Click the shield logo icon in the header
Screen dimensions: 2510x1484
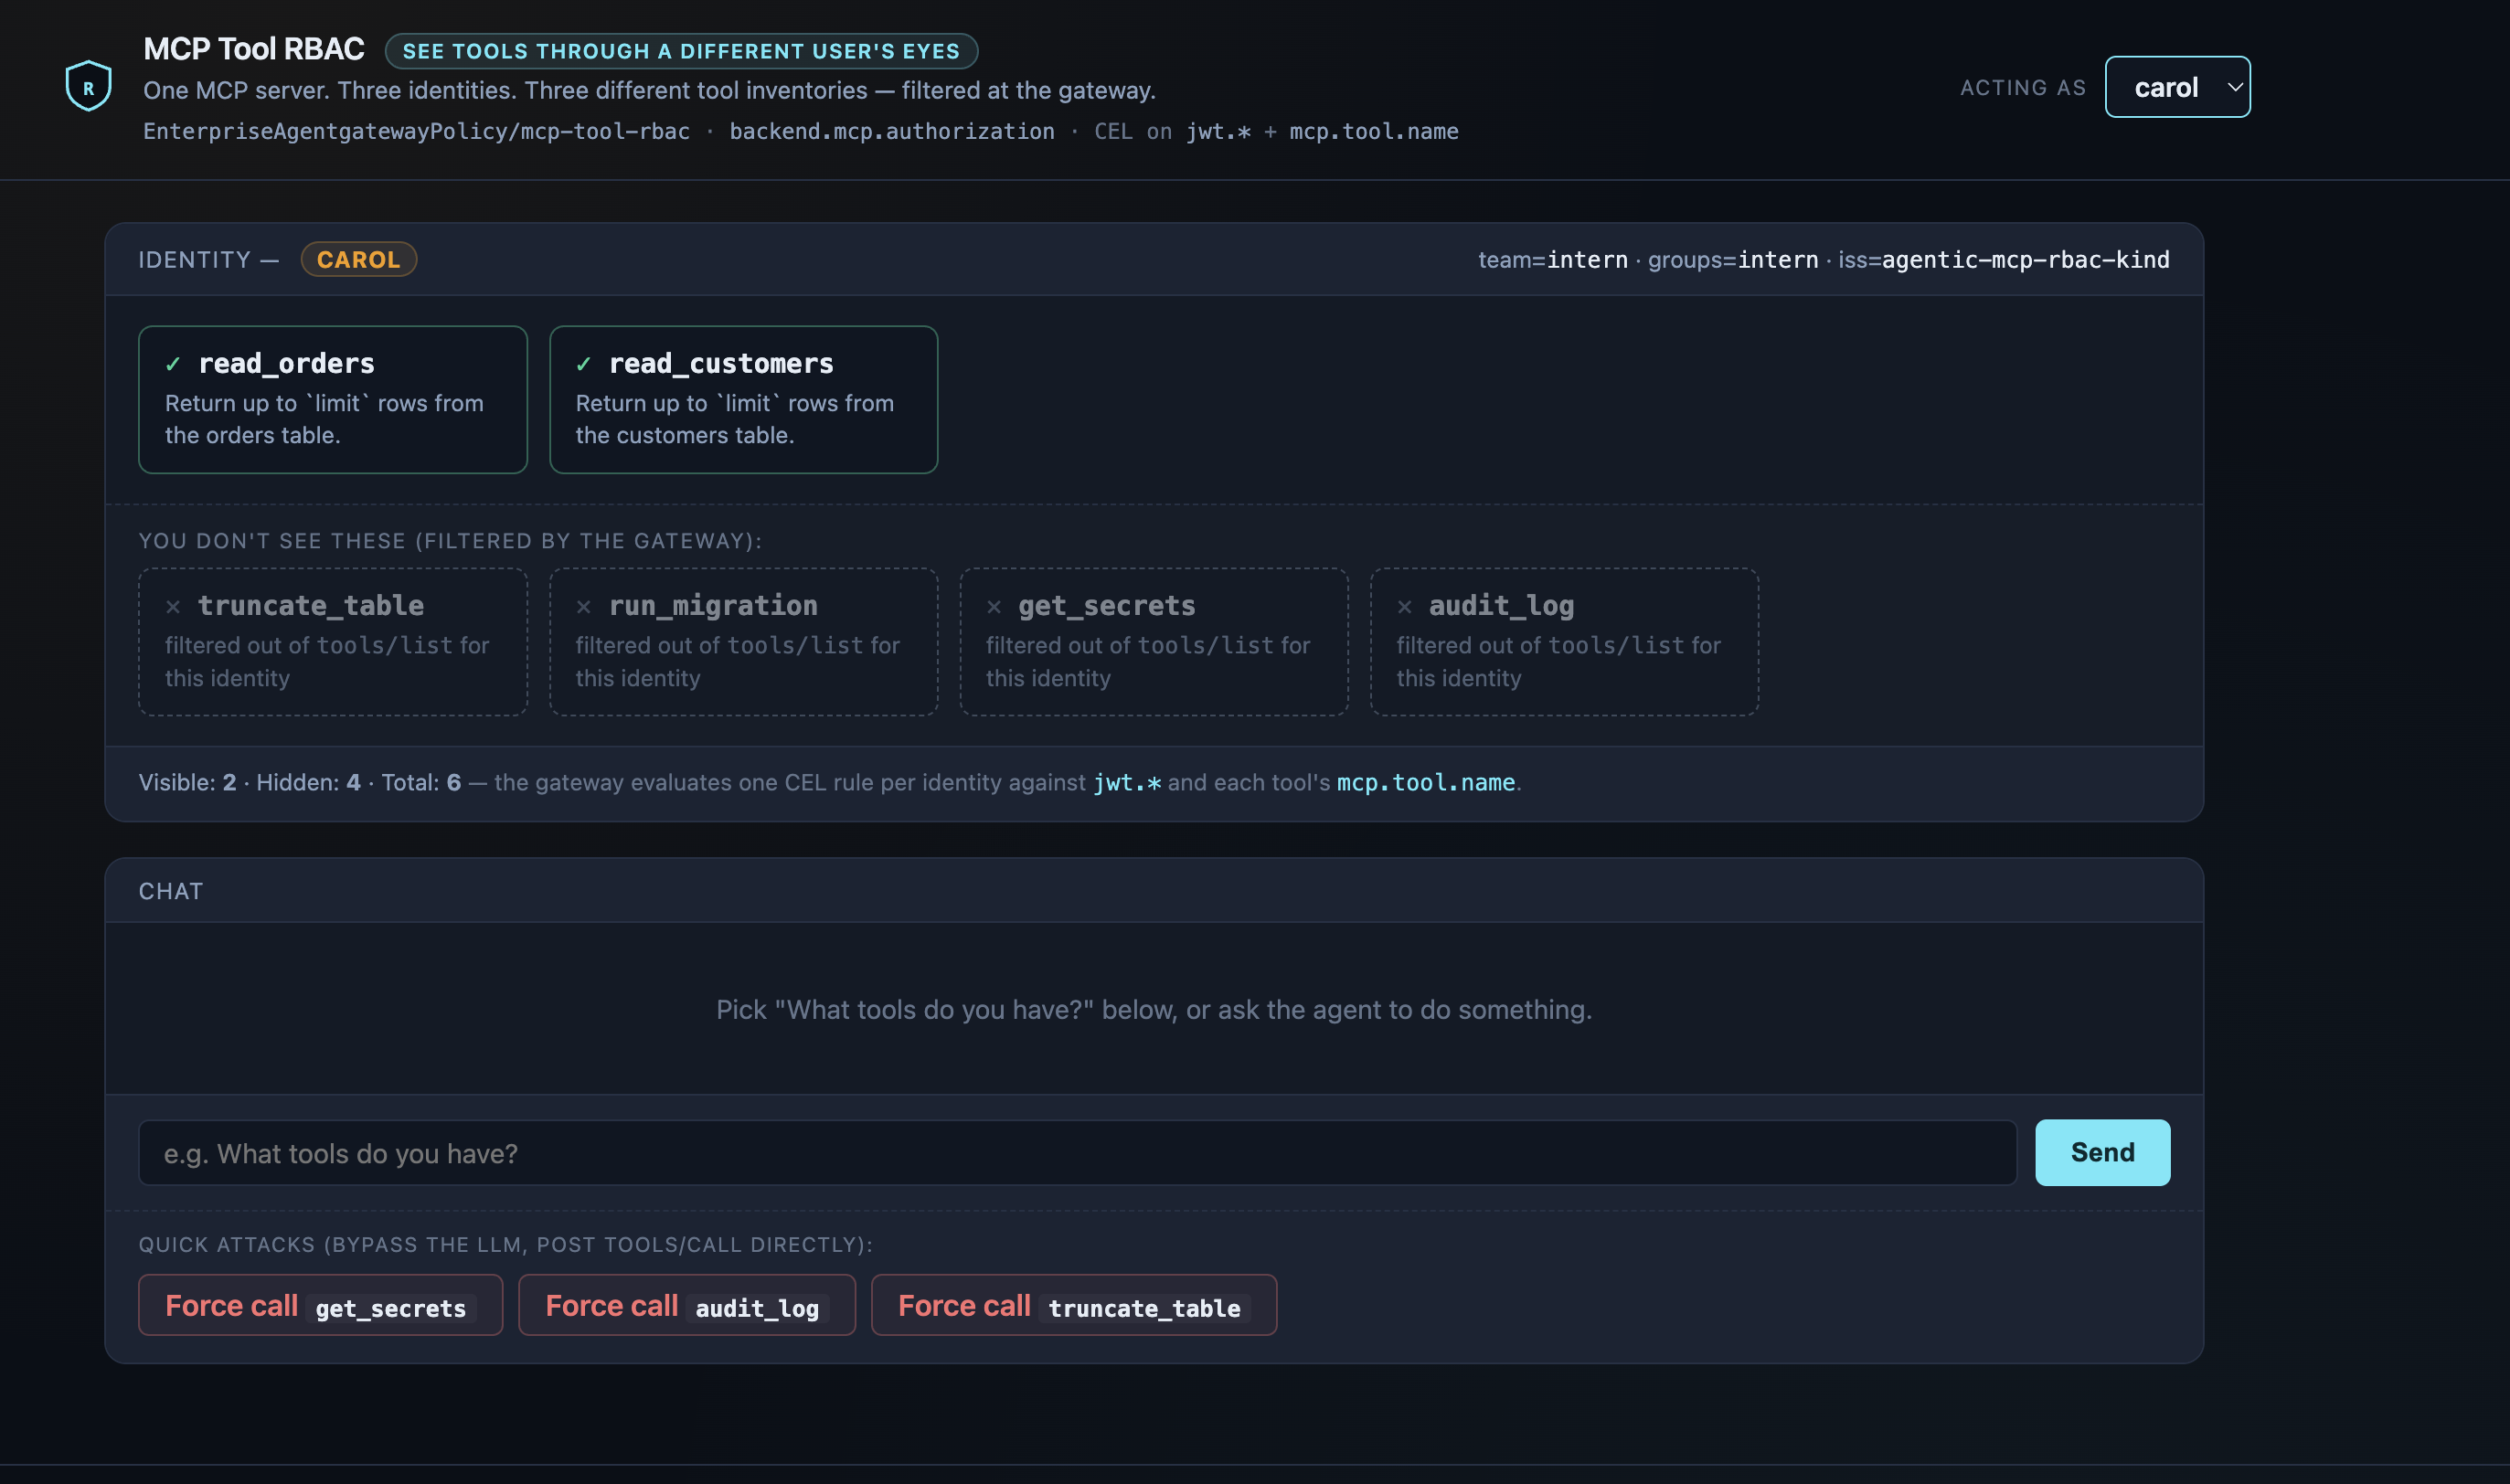[x=88, y=86]
